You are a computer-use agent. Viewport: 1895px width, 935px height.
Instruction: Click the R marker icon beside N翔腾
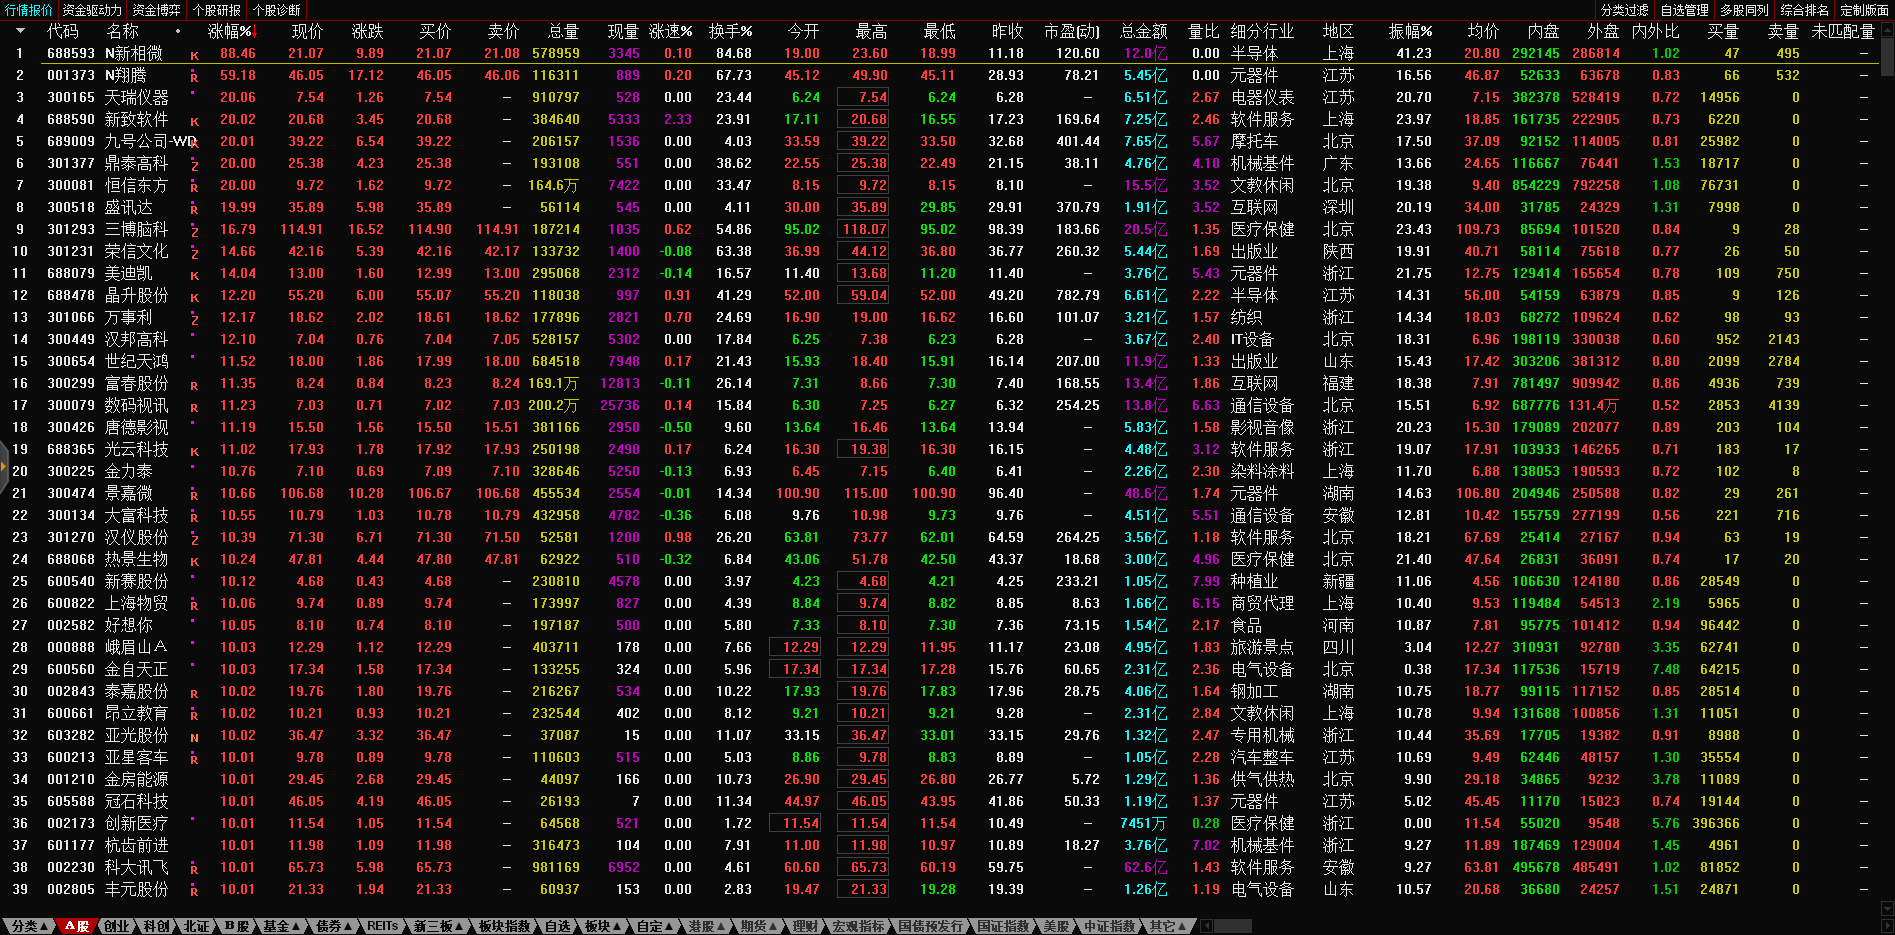coord(194,77)
